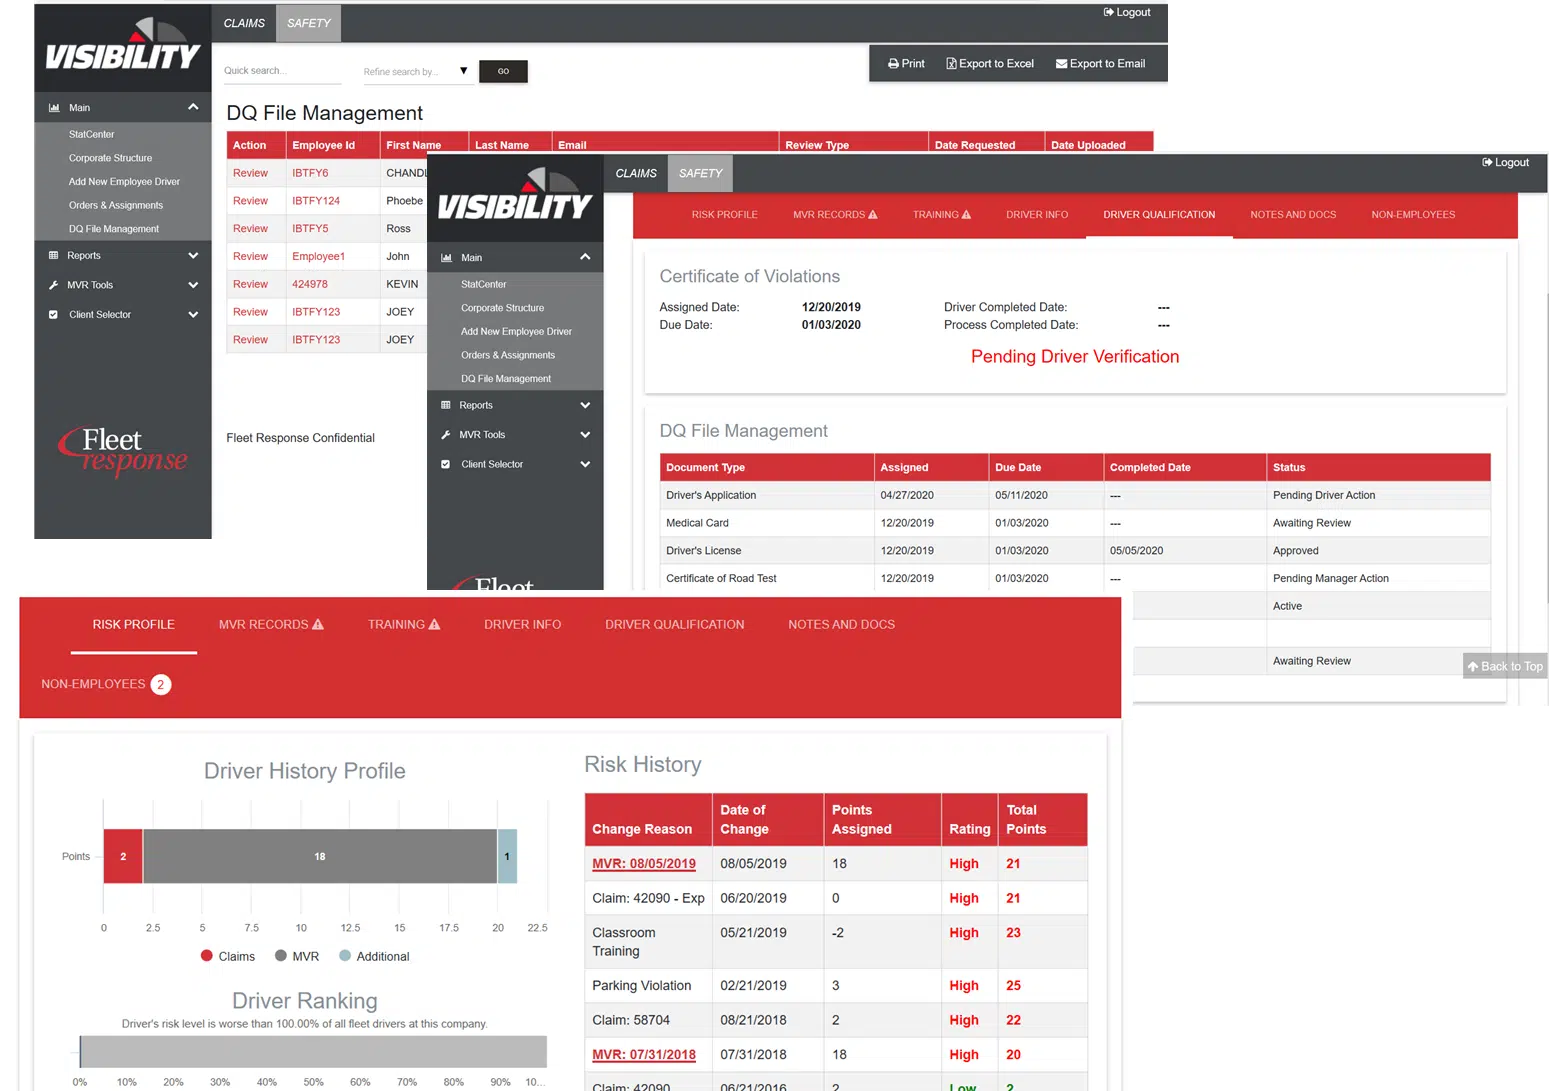The image size is (1549, 1091).
Task: Click Logout icon in top-left window
Action: [x=1109, y=13]
